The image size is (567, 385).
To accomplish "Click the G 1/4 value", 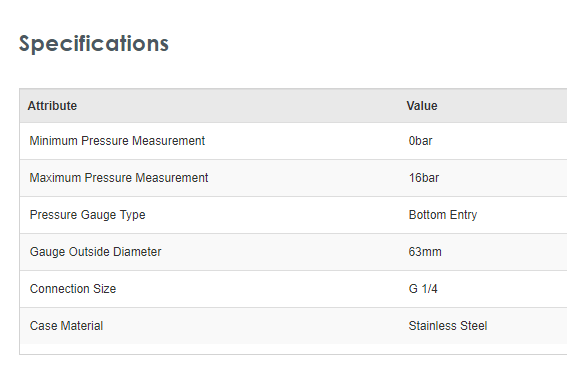I will [423, 289].
